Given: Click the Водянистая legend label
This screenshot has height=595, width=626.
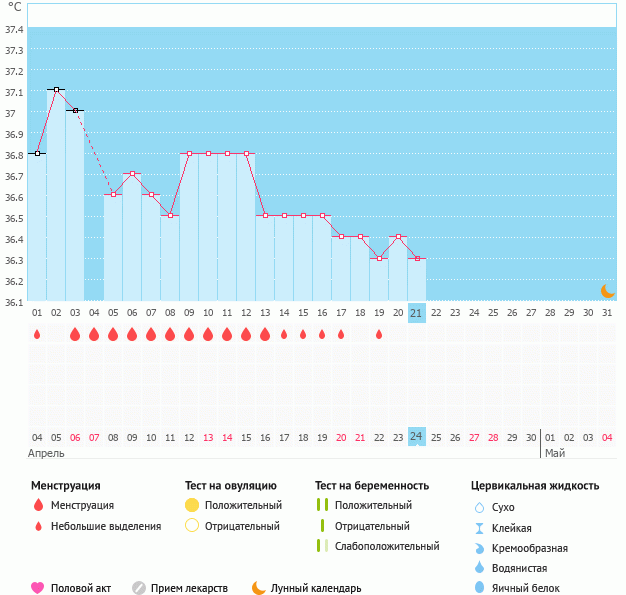Looking at the screenshot, I should coord(520,568).
